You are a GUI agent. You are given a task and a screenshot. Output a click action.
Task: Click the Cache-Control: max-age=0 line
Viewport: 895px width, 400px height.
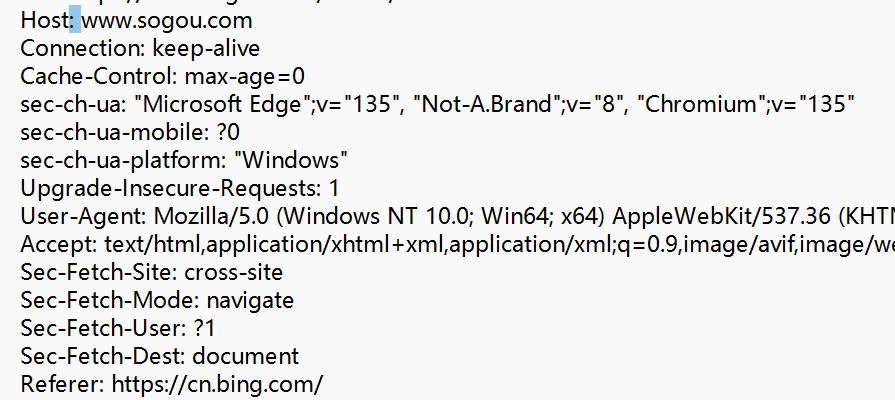163,76
